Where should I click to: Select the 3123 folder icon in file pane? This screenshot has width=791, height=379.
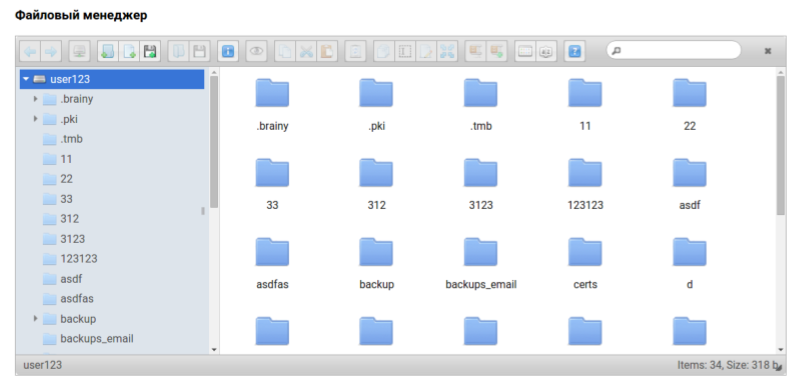coord(481,173)
